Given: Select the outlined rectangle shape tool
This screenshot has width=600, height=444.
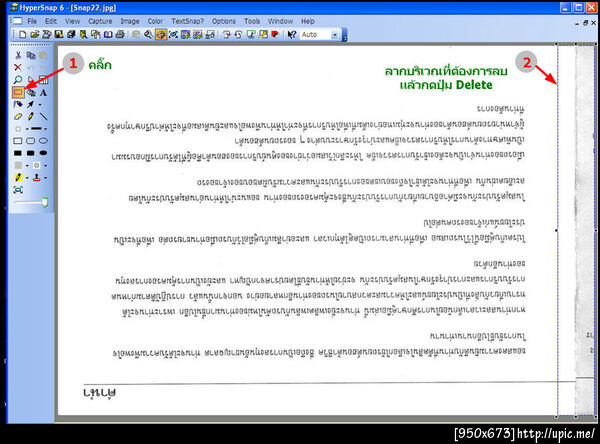Looking at the screenshot, I should pos(18,141).
